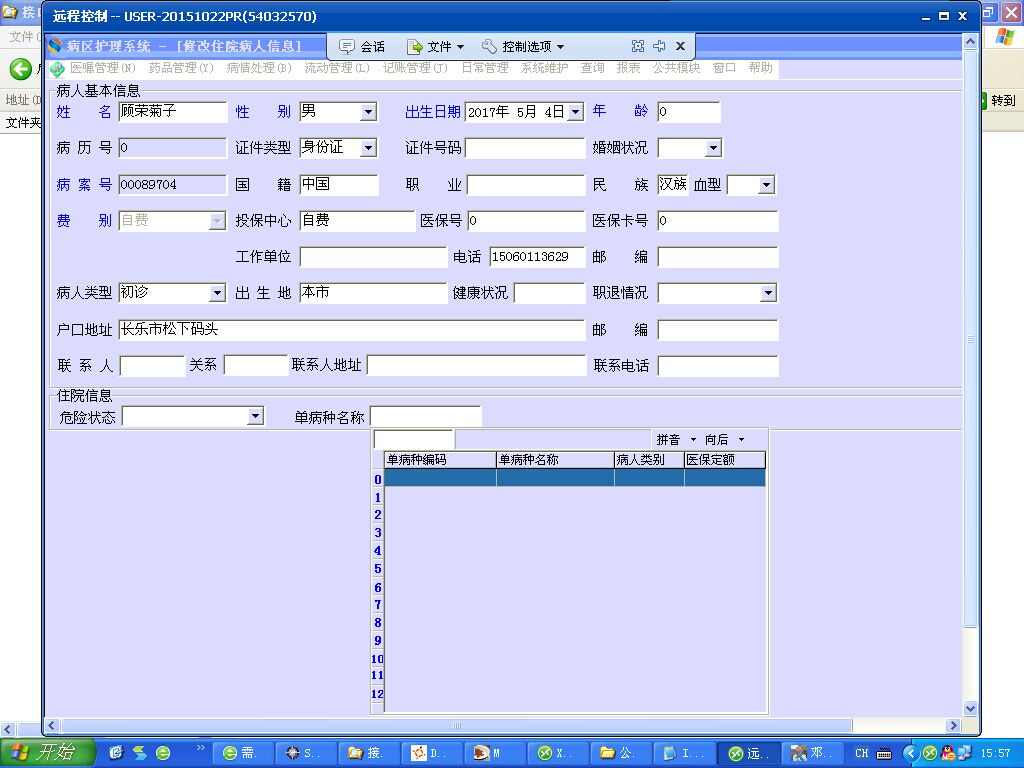Click the 职业 input field
The width and height of the screenshot is (1024, 768).
(x=526, y=185)
